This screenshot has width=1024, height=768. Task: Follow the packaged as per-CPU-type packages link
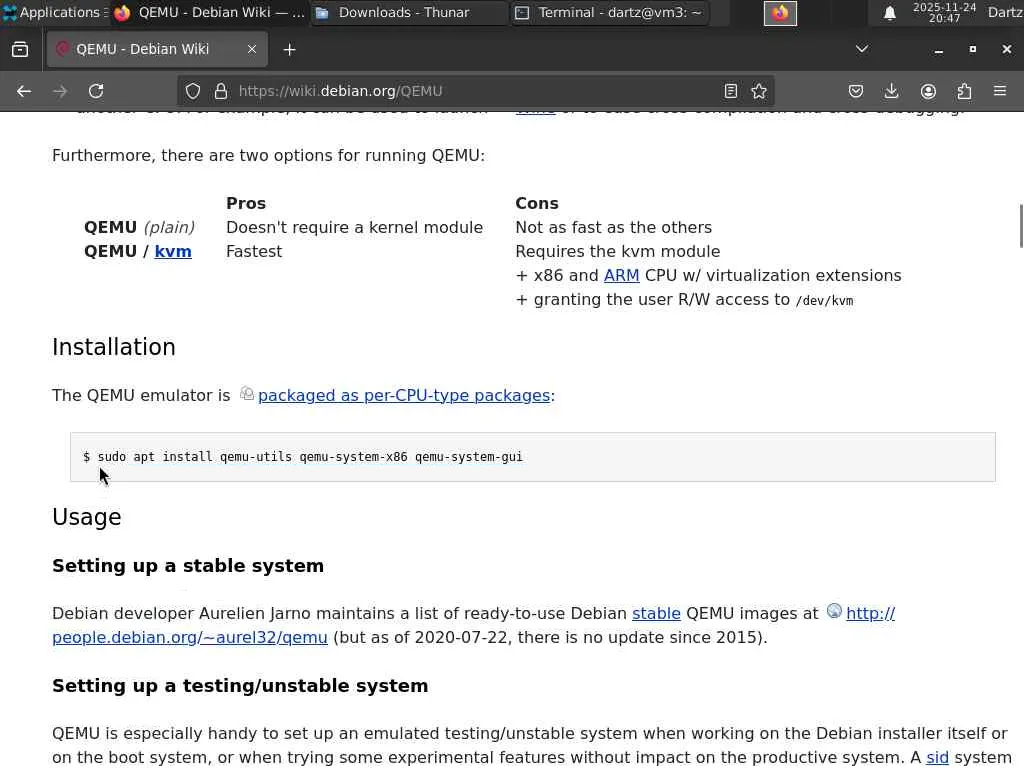403,395
